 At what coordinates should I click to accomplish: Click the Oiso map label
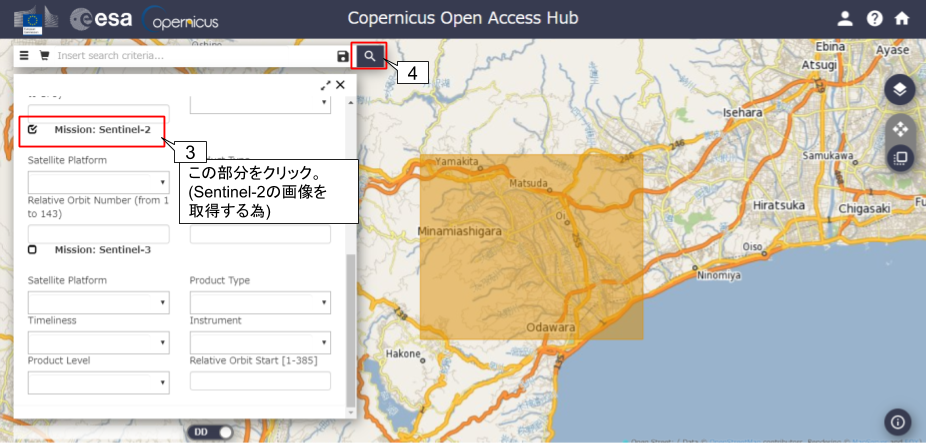point(752,245)
